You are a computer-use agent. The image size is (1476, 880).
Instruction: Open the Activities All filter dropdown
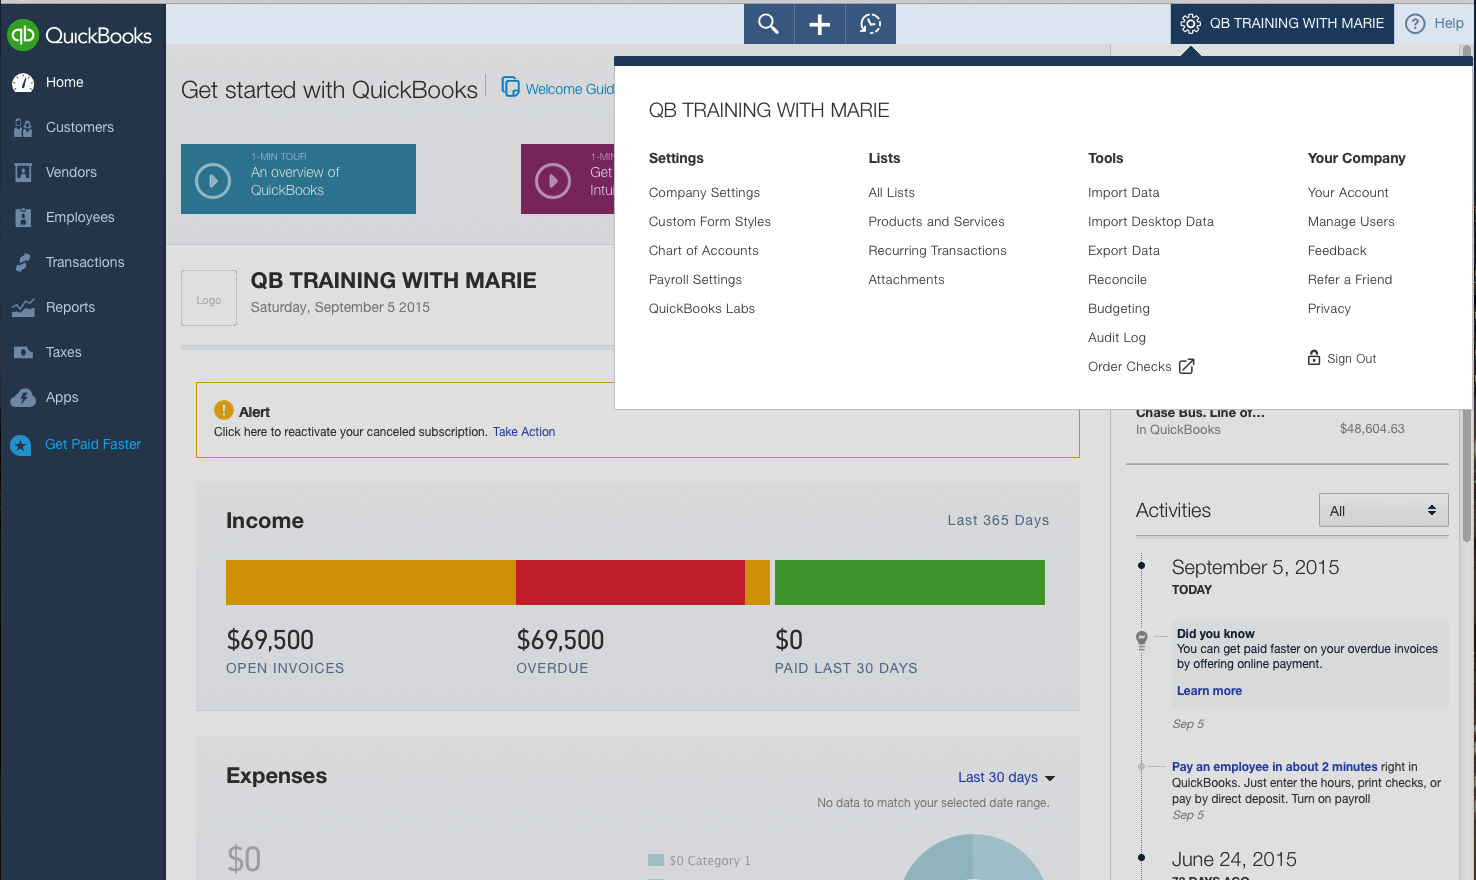(x=1383, y=511)
